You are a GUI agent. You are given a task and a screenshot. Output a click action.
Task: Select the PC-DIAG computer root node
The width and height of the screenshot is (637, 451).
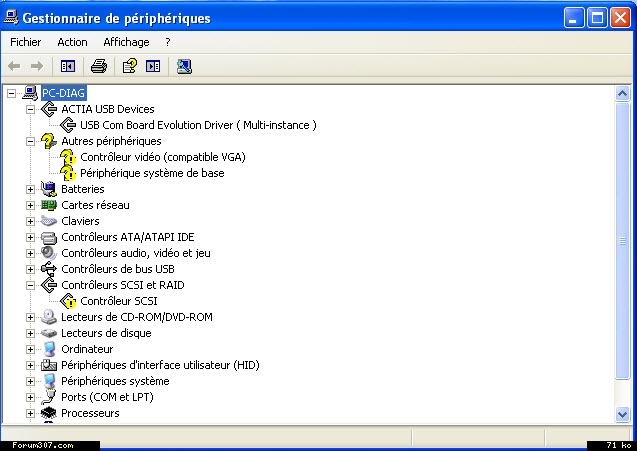[x=77, y=93]
